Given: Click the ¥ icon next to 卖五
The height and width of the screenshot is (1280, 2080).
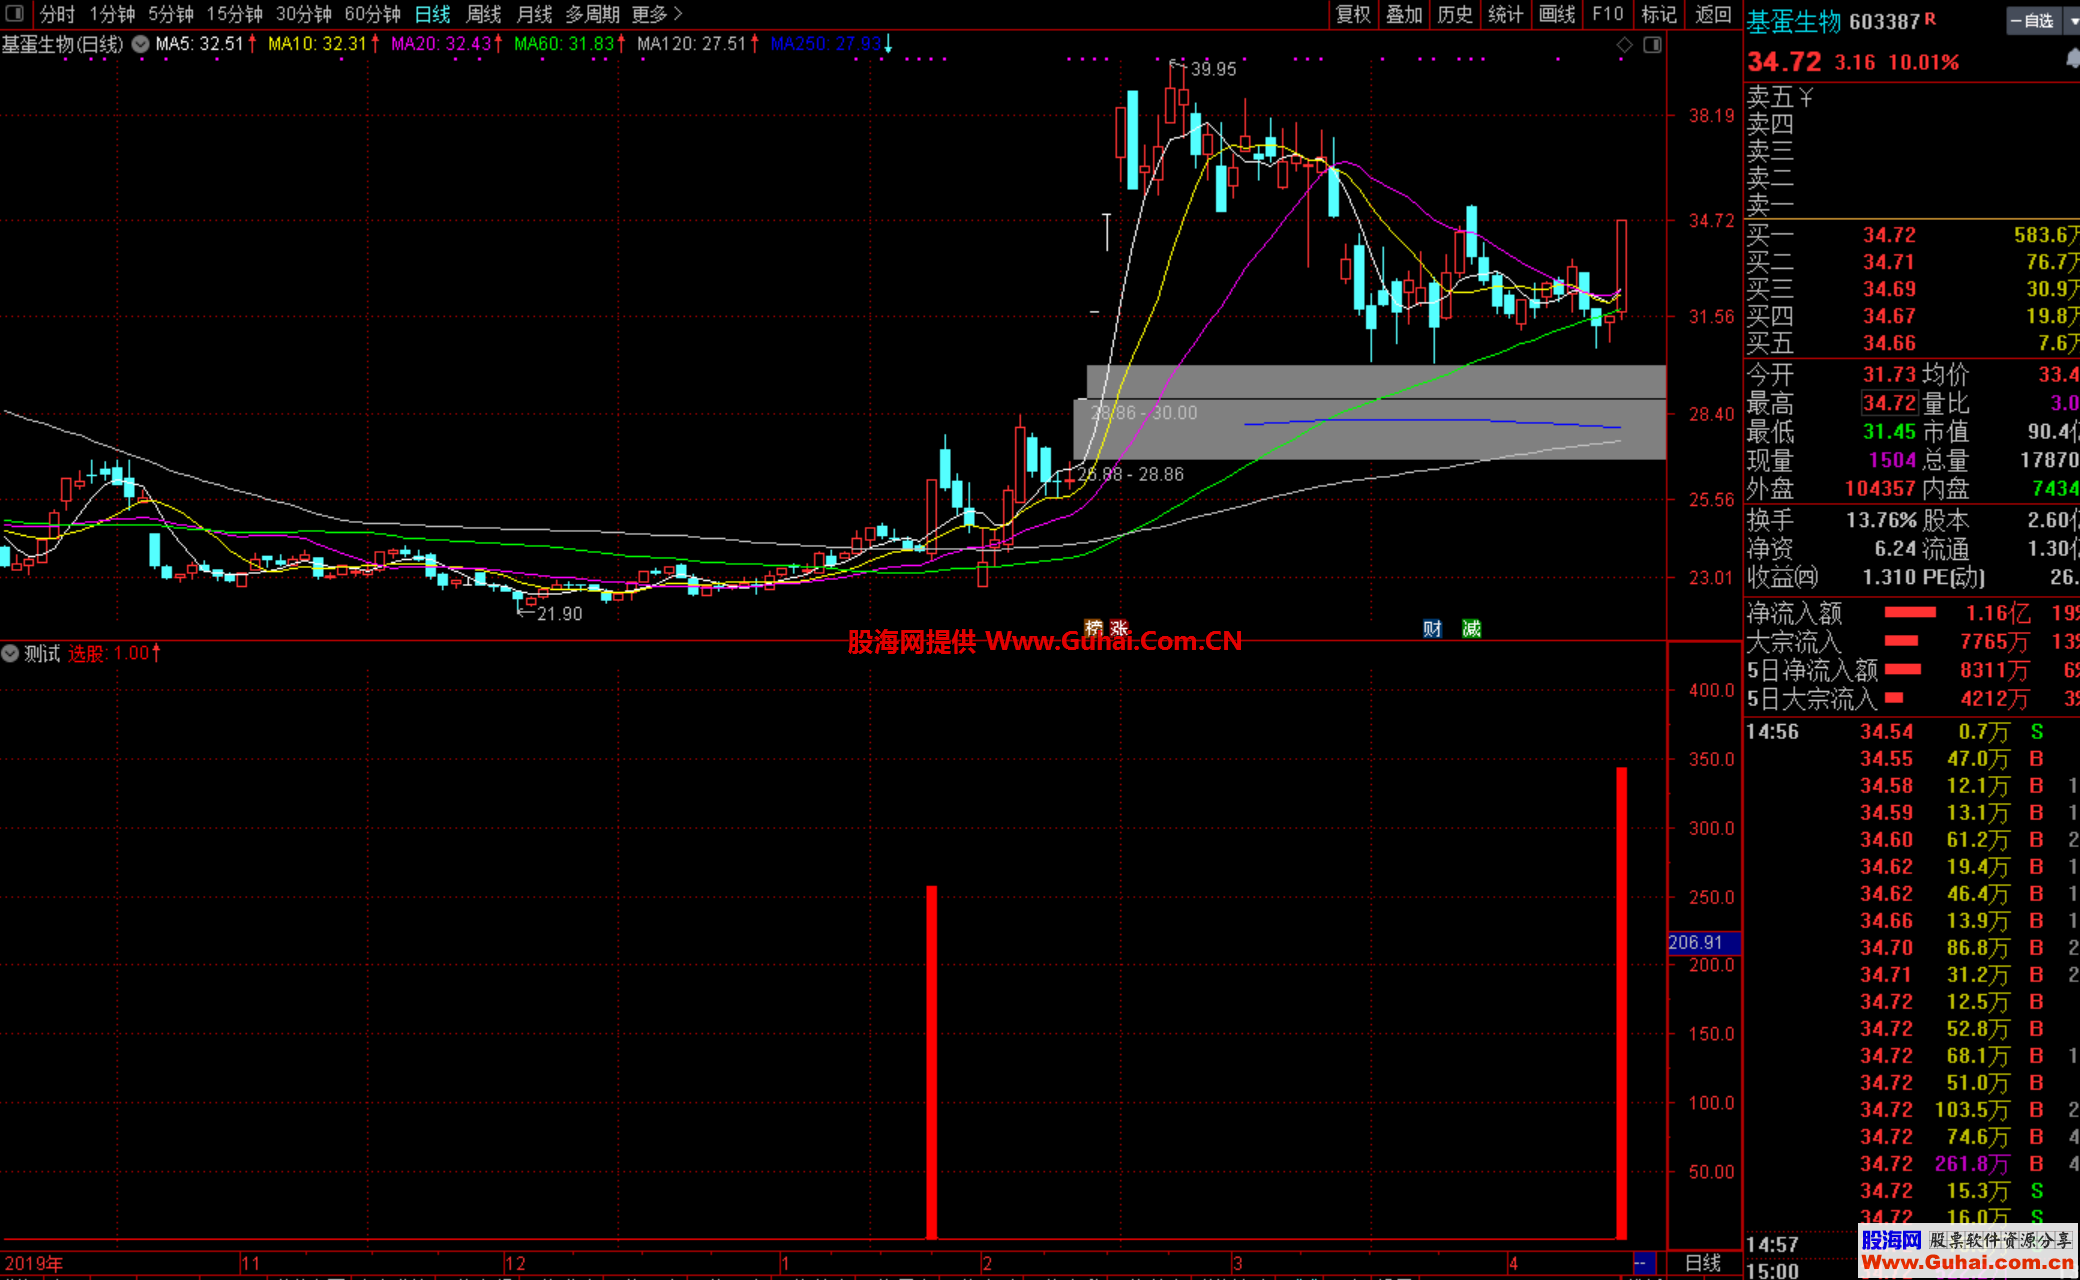Looking at the screenshot, I should point(1806,97).
